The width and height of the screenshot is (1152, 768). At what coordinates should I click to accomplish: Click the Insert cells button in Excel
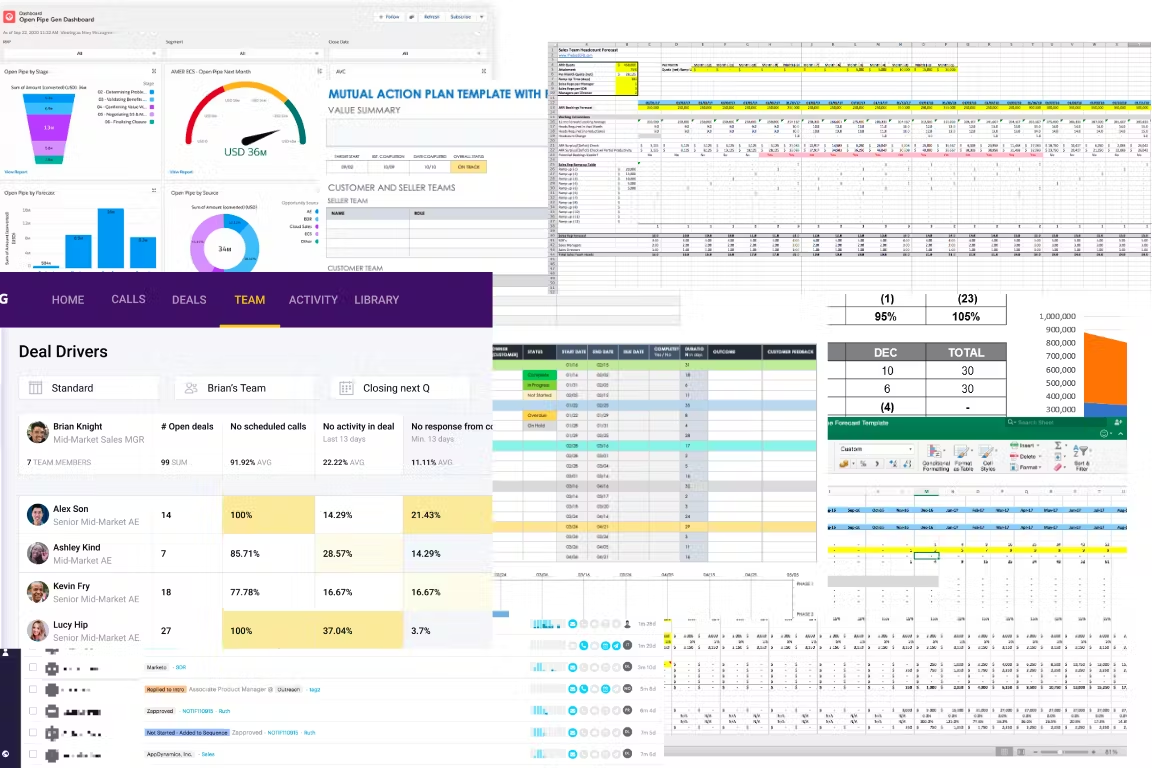click(x=1023, y=445)
